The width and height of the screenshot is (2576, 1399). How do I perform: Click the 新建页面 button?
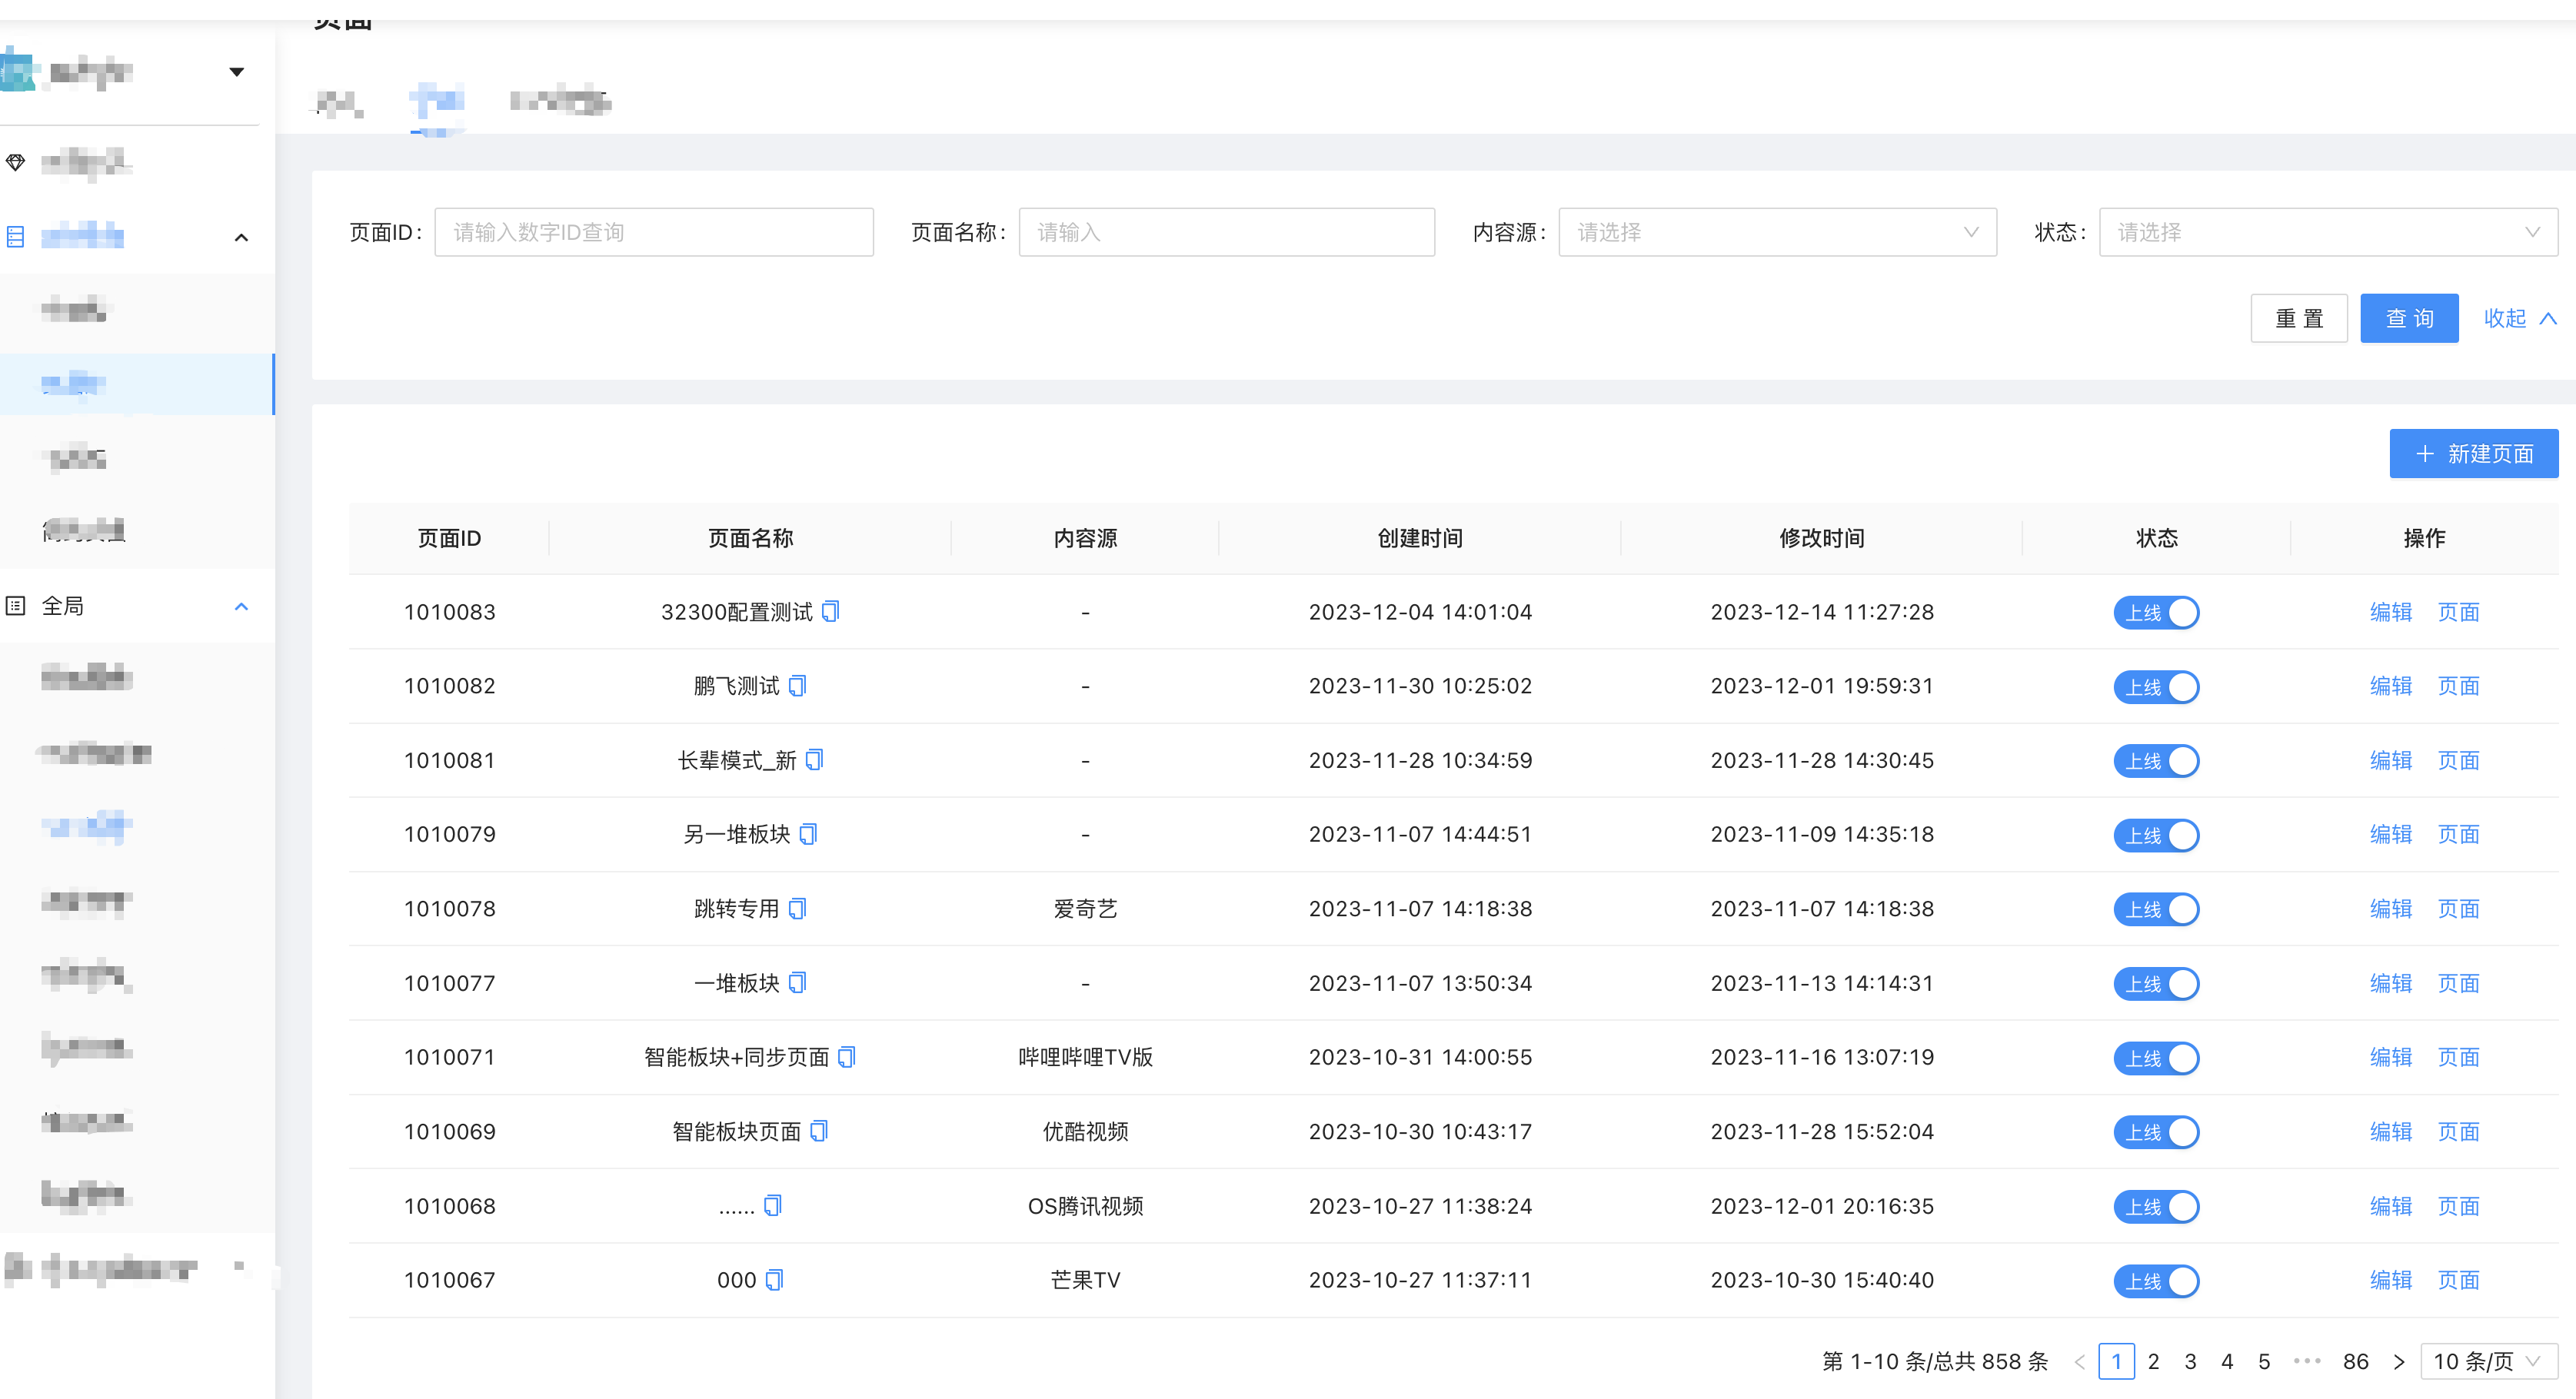[x=2473, y=453]
